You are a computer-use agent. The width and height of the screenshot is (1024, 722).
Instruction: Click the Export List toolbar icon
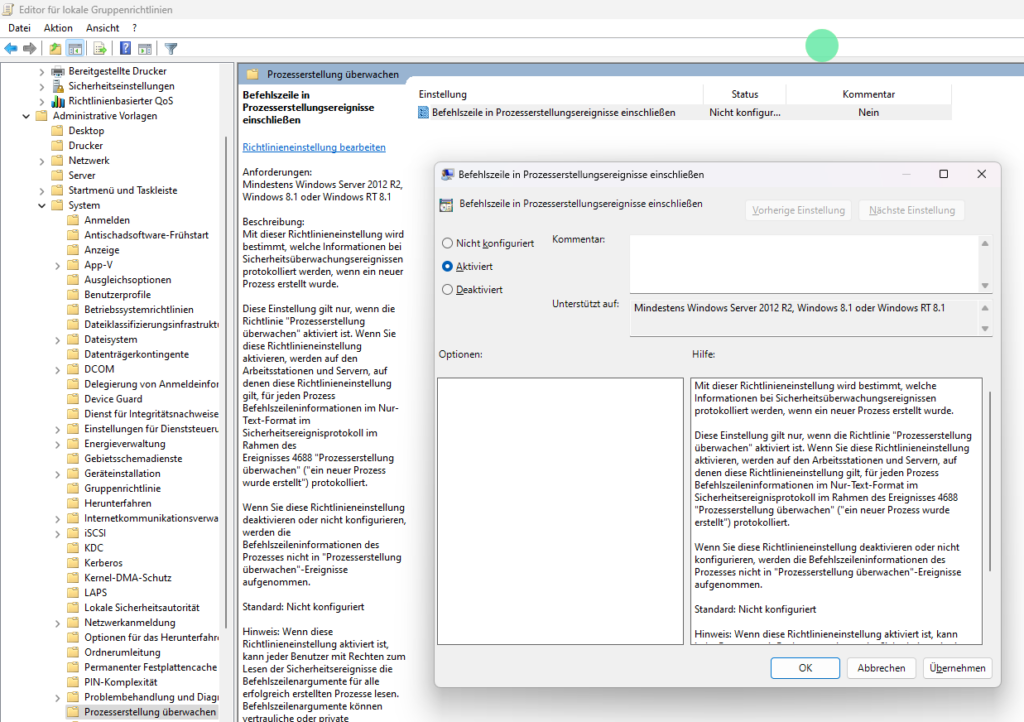[x=100, y=48]
